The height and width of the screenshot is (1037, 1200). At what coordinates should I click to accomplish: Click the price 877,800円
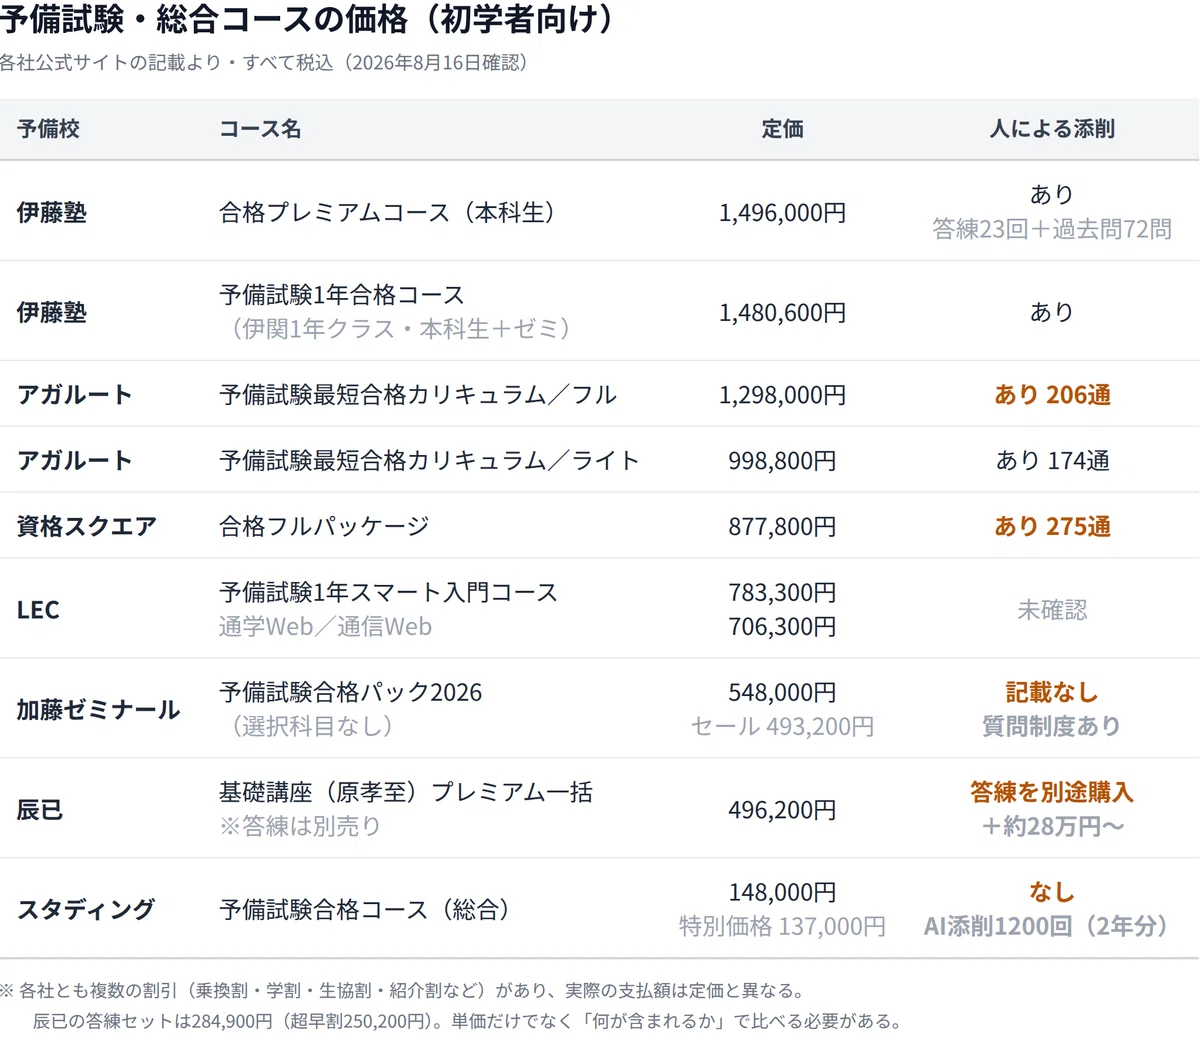(x=782, y=527)
